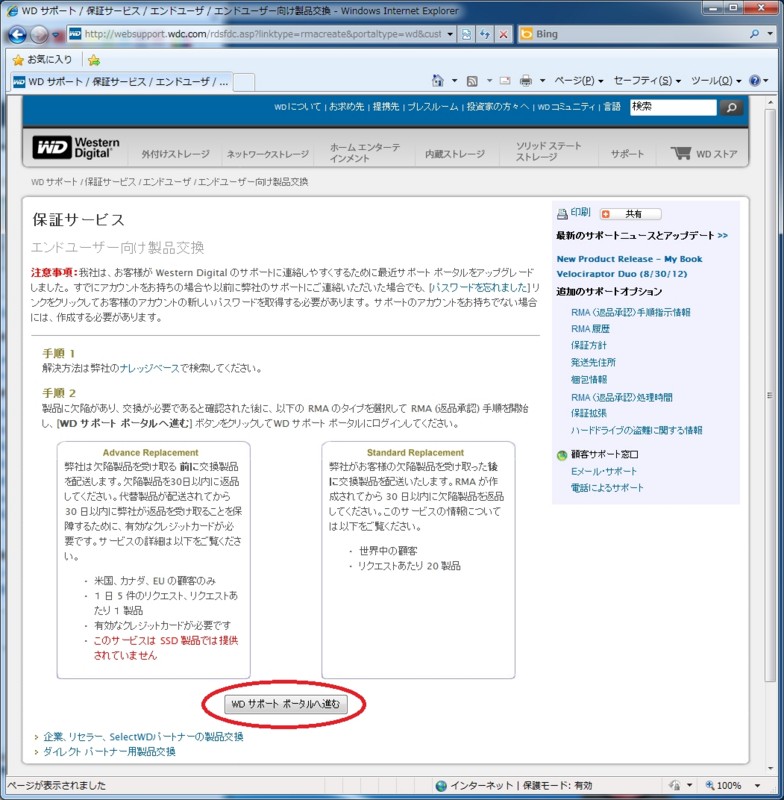The height and width of the screenshot is (800, 784).
Task: Expand the Print options dropdown arrow
Action: [542, 81]
